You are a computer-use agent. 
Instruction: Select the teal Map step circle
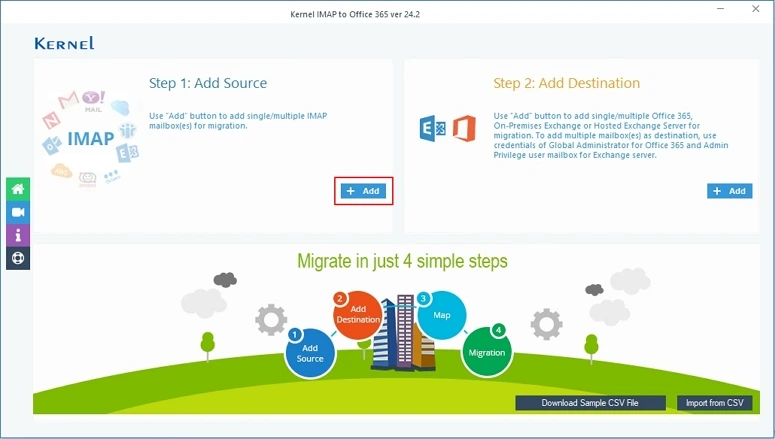click(441, 313)
